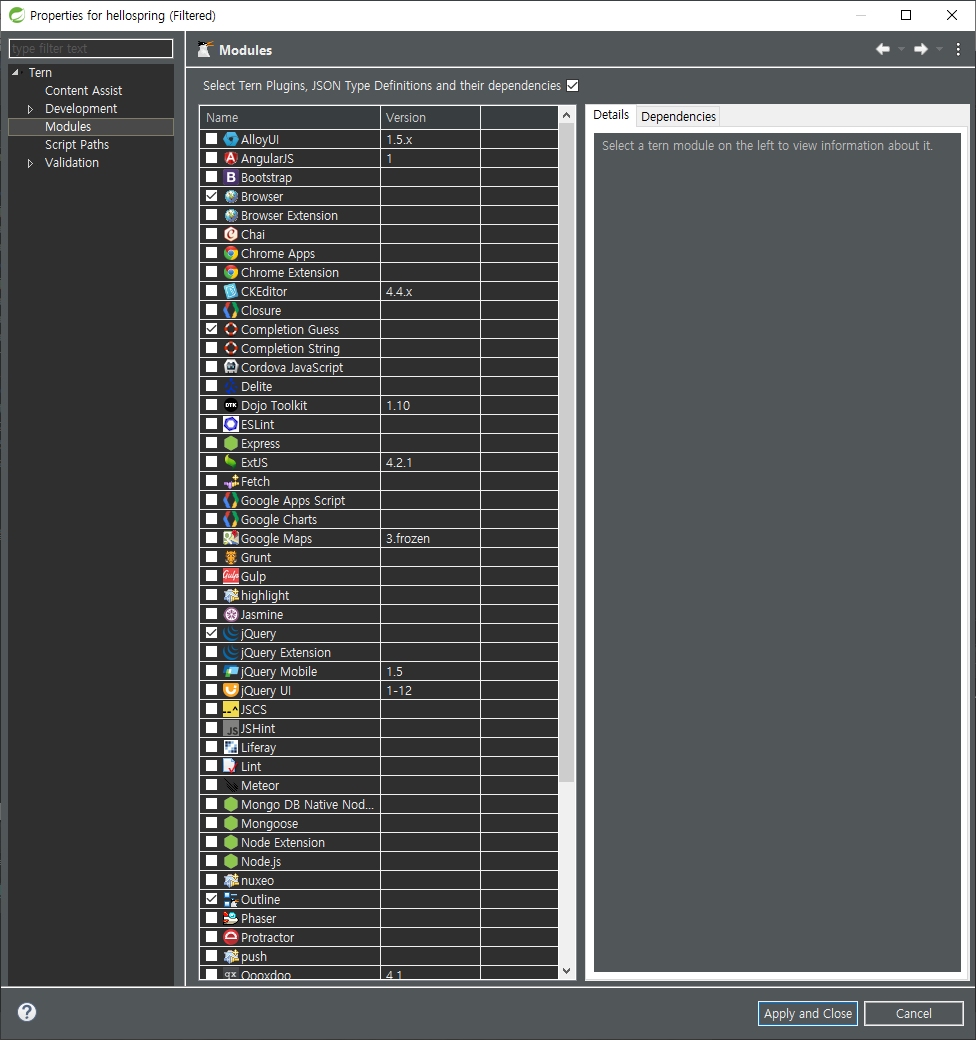This screenshot has width=976, height=1040.
Task: Click the Liferay icon
Action: point(231,748)
